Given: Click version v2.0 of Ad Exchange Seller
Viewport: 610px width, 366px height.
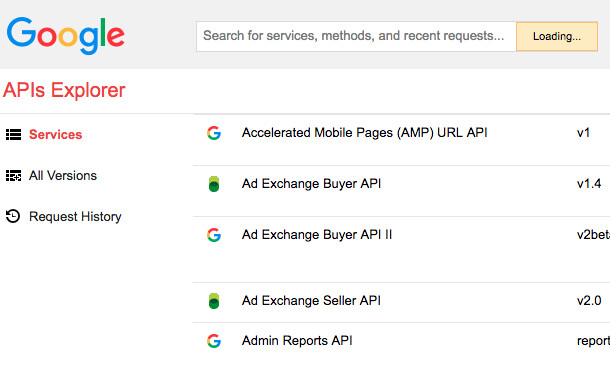Looking at the screenshot, I should point(589,301).
